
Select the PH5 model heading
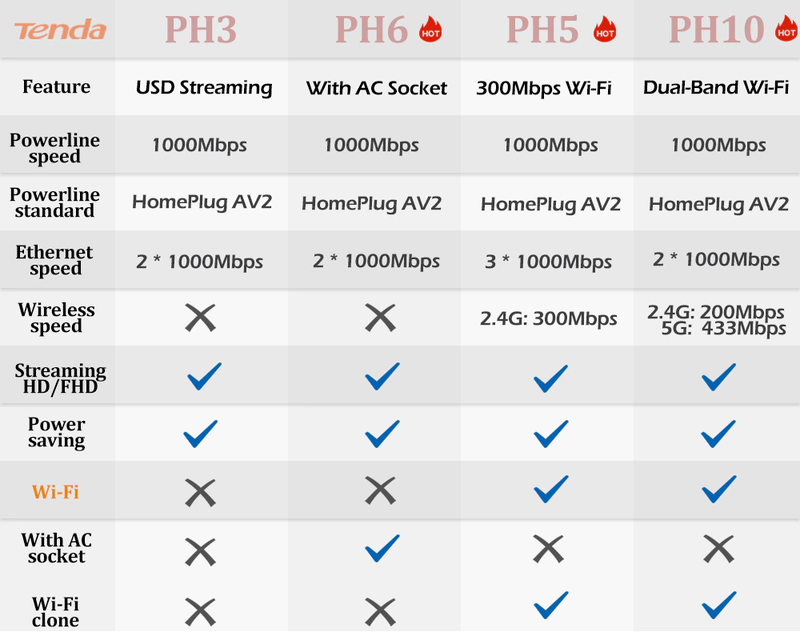tap(543, 30)
